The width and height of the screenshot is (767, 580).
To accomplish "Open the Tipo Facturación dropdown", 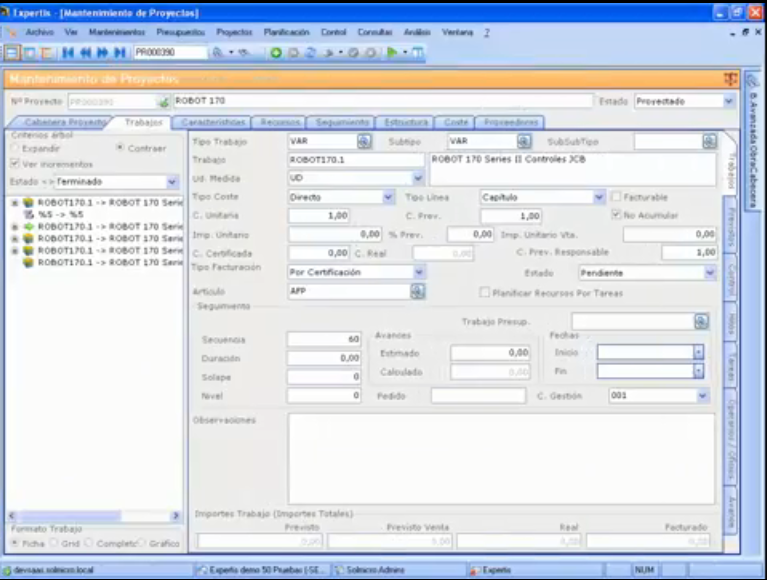I will tap(417, 272).
